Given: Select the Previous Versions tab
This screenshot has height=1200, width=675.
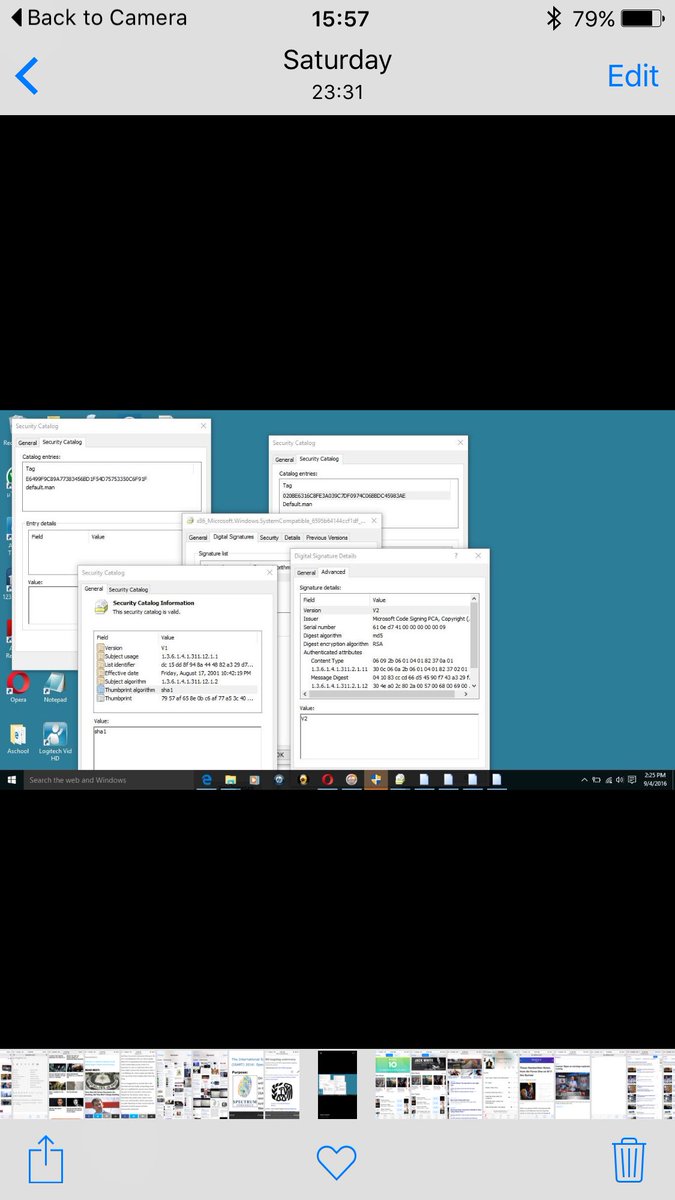Looking at the screenshot, I should click(x=327, y=538).
